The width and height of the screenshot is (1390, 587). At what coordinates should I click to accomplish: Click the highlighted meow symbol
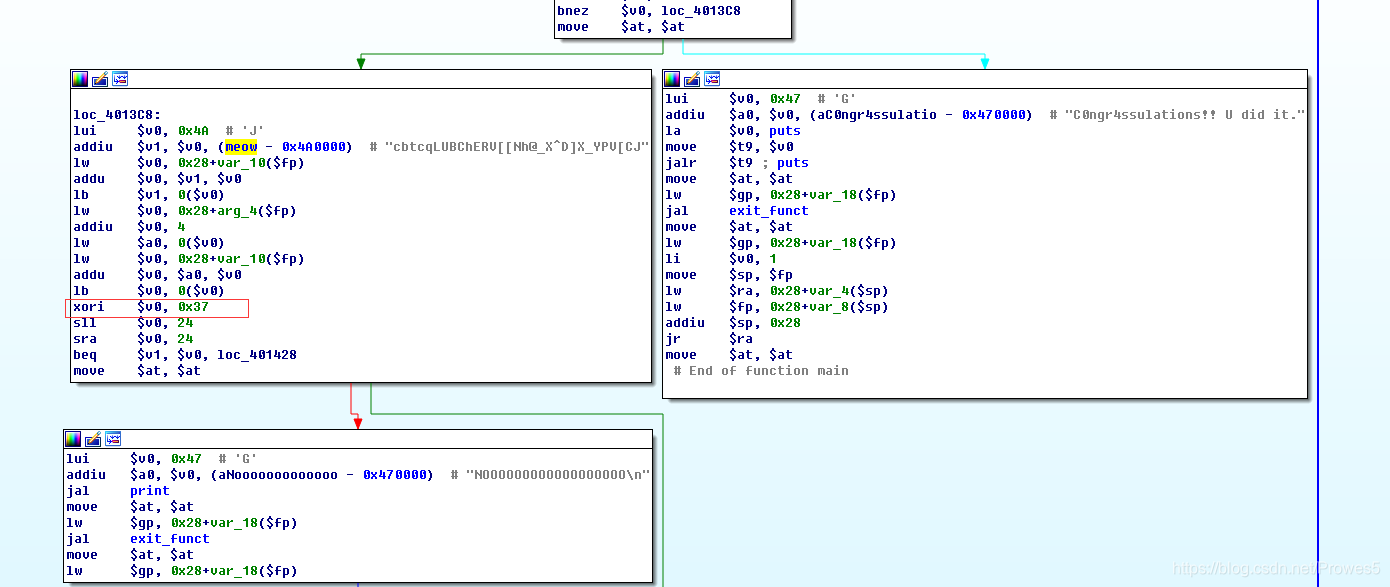241,147
